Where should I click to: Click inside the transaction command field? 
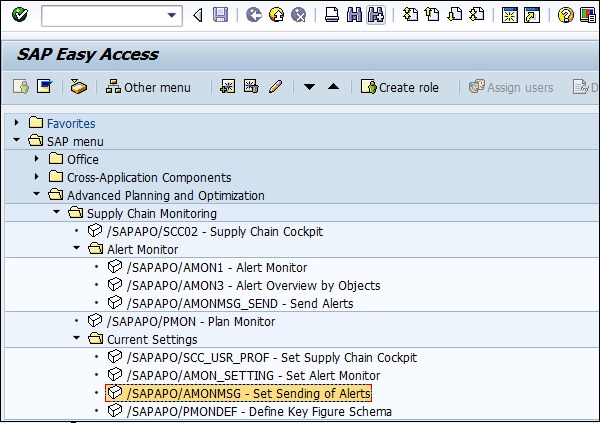coord(103,16)
